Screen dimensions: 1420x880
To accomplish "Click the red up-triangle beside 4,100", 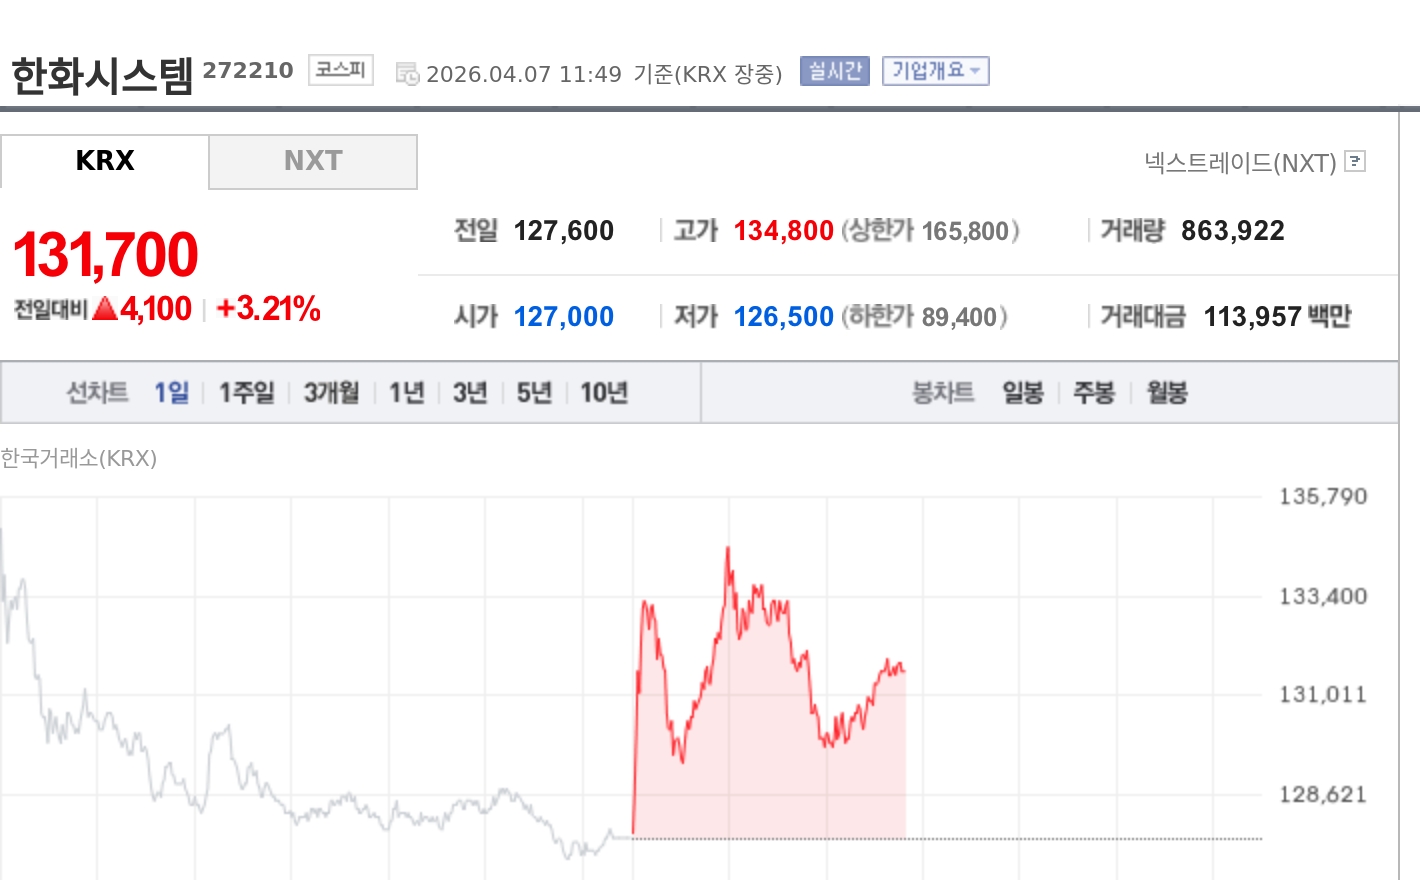I will click(x=105, y=309).
